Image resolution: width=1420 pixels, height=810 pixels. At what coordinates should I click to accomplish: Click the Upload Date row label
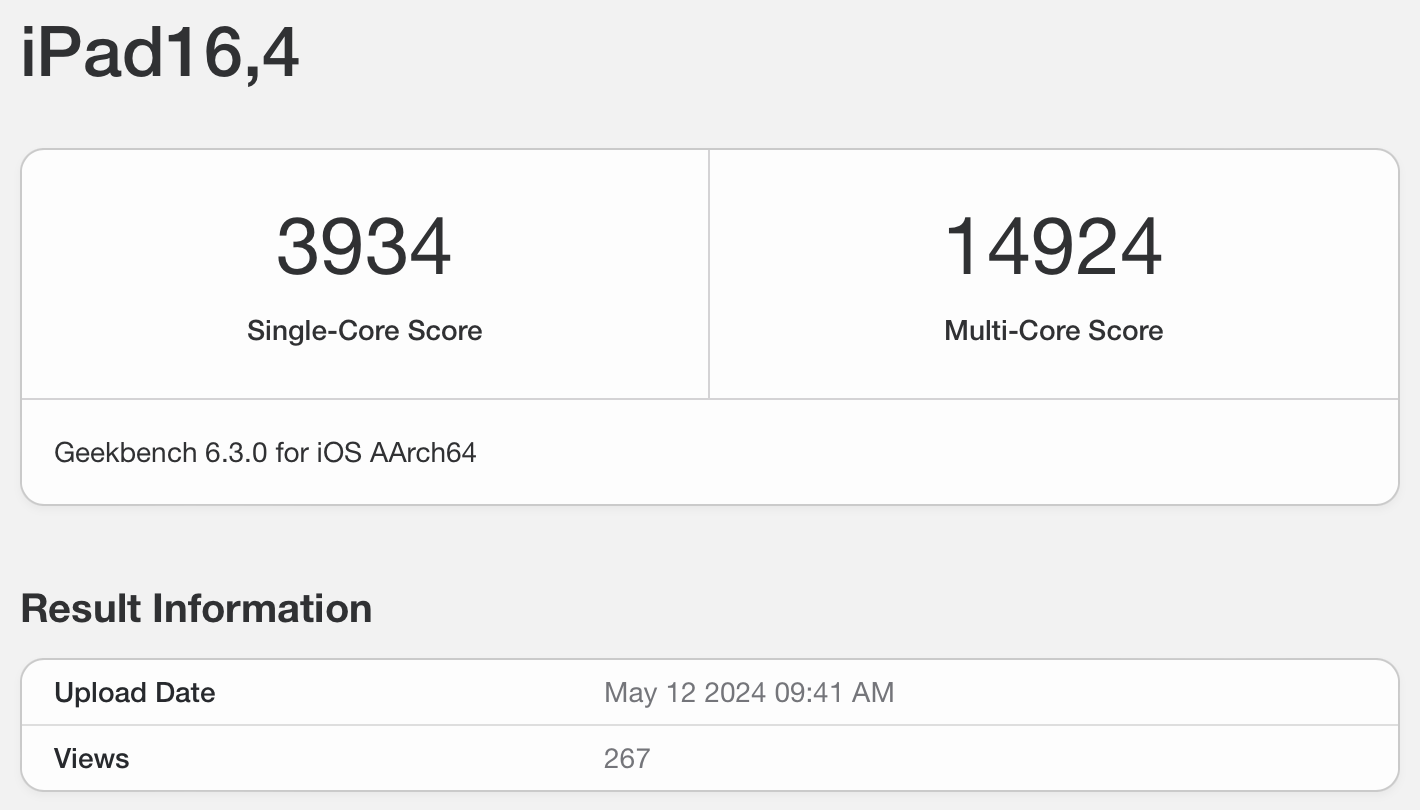click(x=135, y=692)
